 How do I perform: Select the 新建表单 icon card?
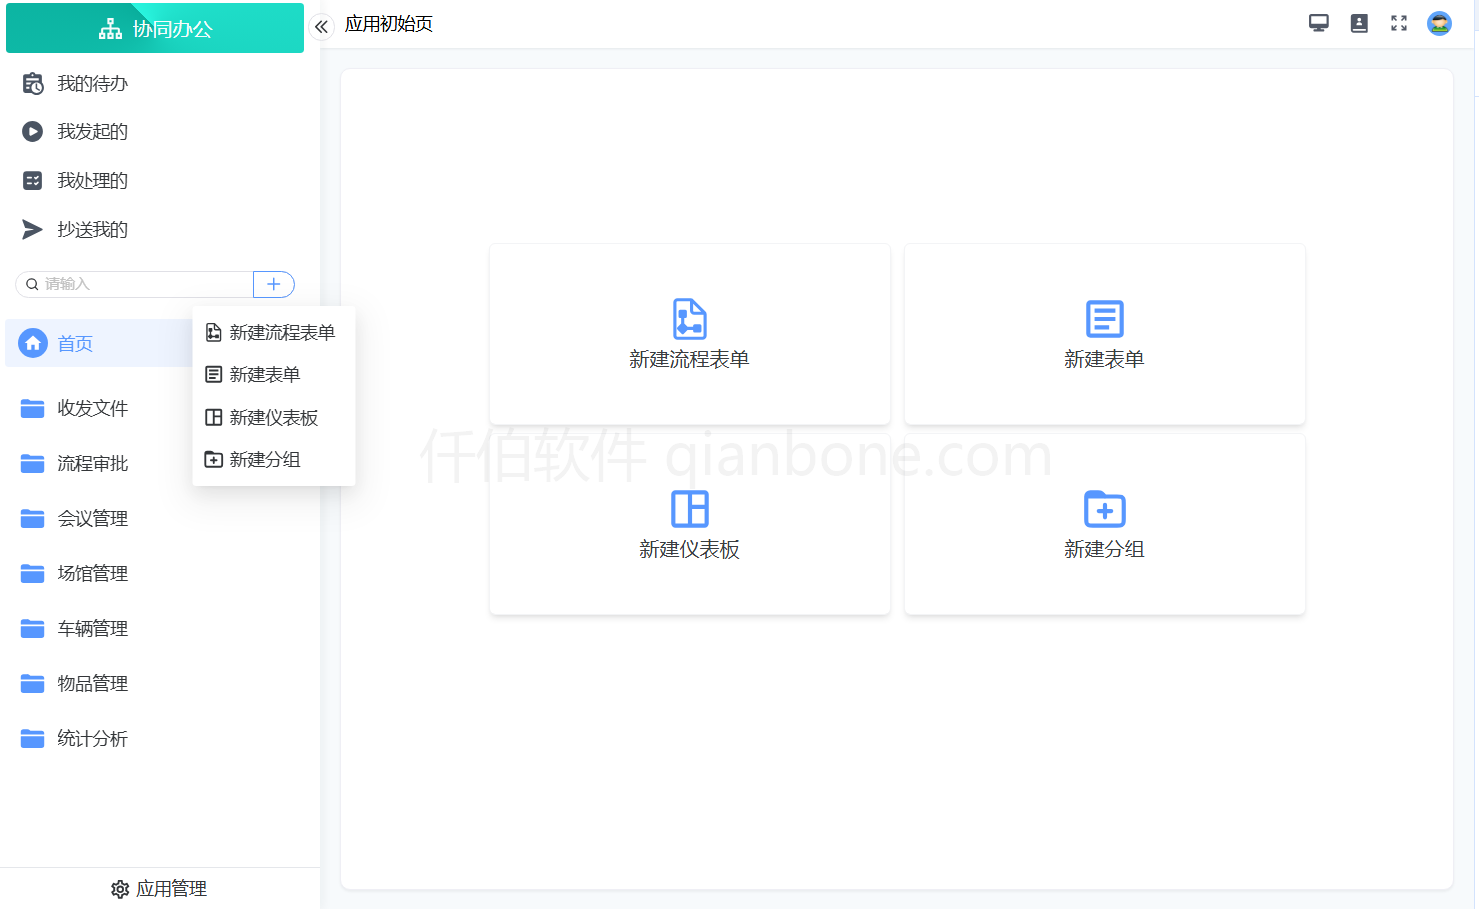point(1104,318)
